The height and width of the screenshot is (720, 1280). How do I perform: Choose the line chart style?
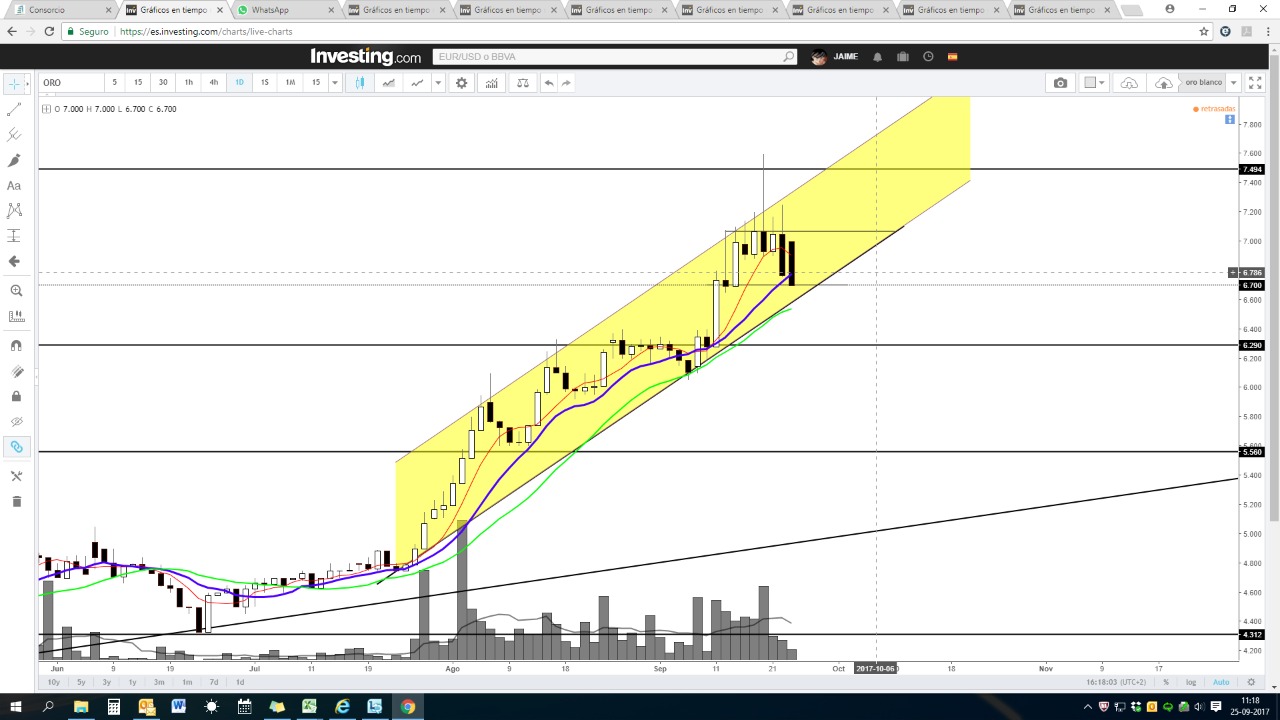[x=416, y=83]
